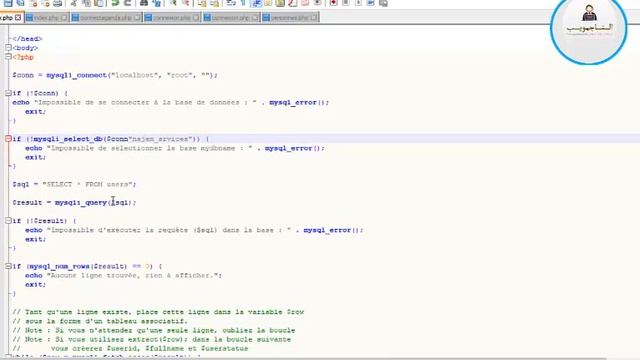Click the Paste toolbar icon

tap(99, 3)
